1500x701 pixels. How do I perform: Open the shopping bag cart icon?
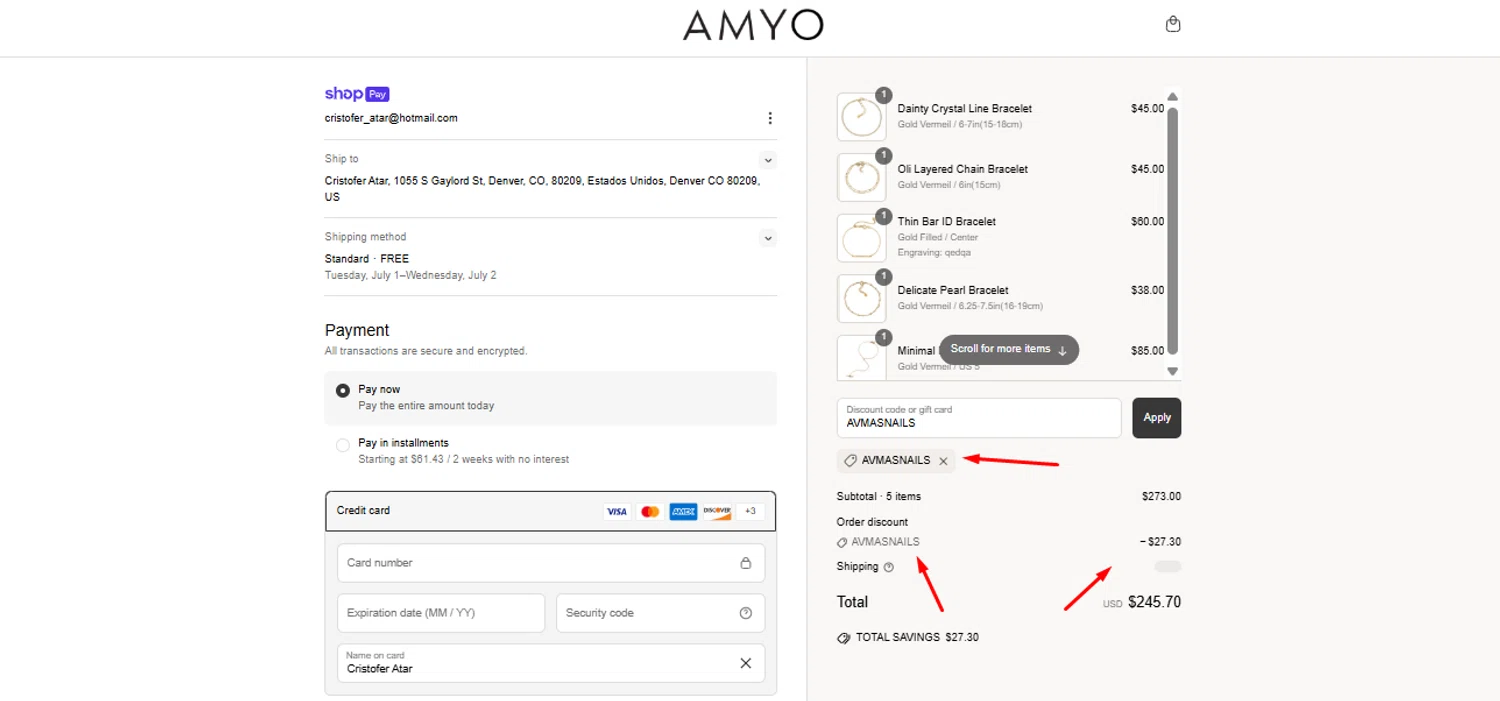tap(1173, 24)
